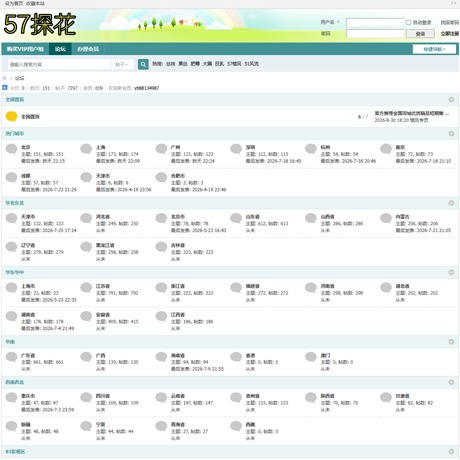460x460 pixels.
Task: Open the 辽宁省 forum link
Action: pos(28,245)
